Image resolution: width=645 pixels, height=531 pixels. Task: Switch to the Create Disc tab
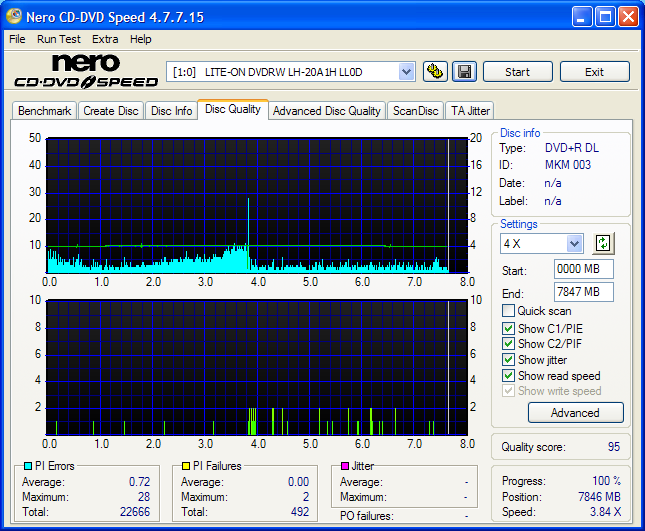111,111
